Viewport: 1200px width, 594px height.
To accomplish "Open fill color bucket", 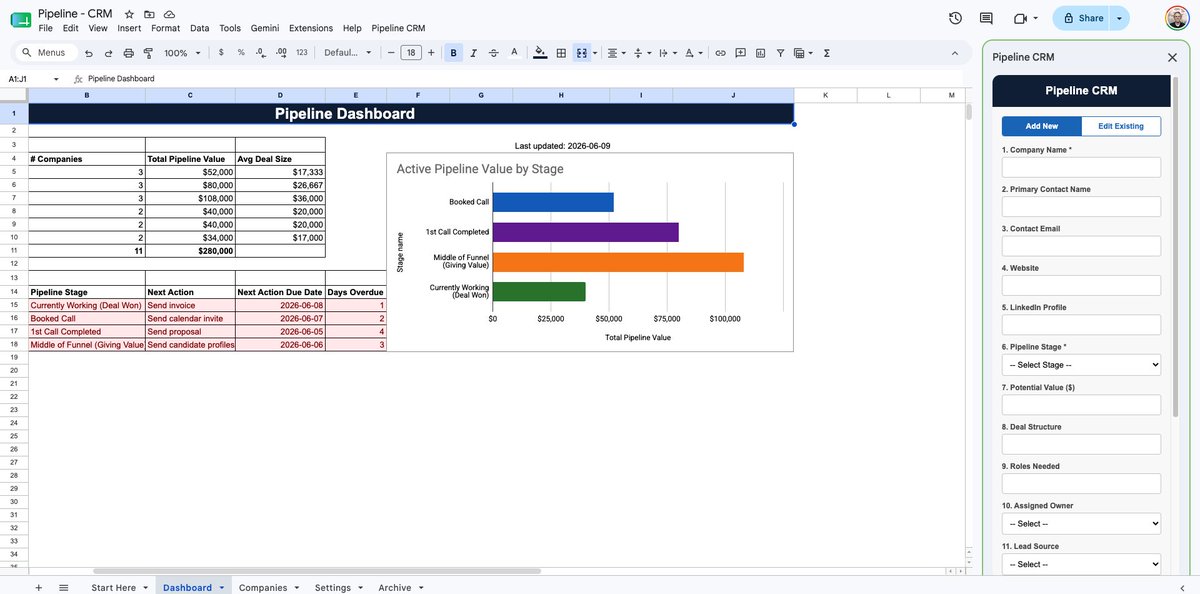I will point(541,52).
